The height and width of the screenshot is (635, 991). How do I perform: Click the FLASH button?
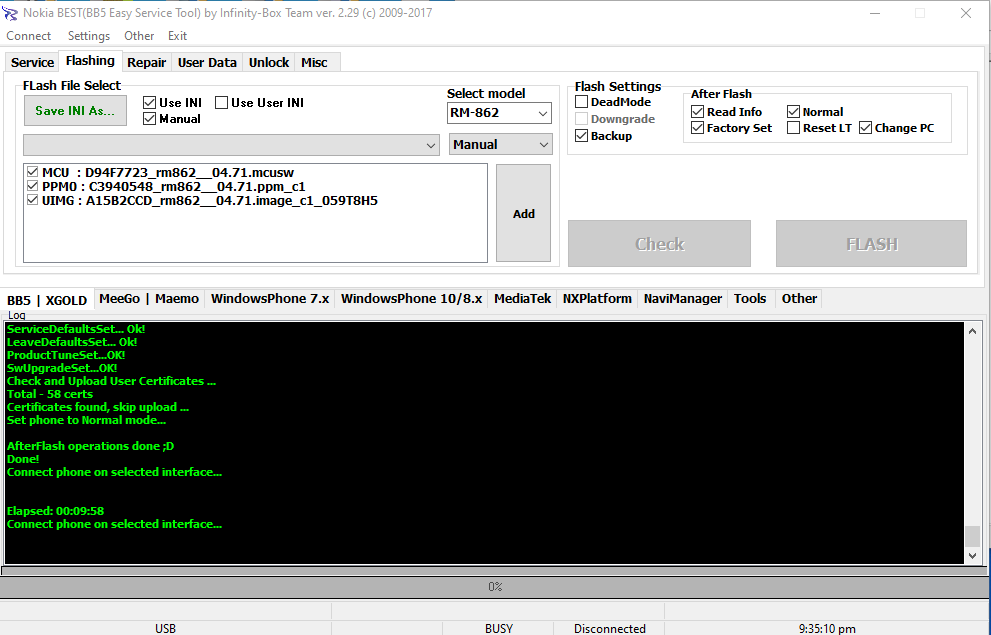click(872, 244)
